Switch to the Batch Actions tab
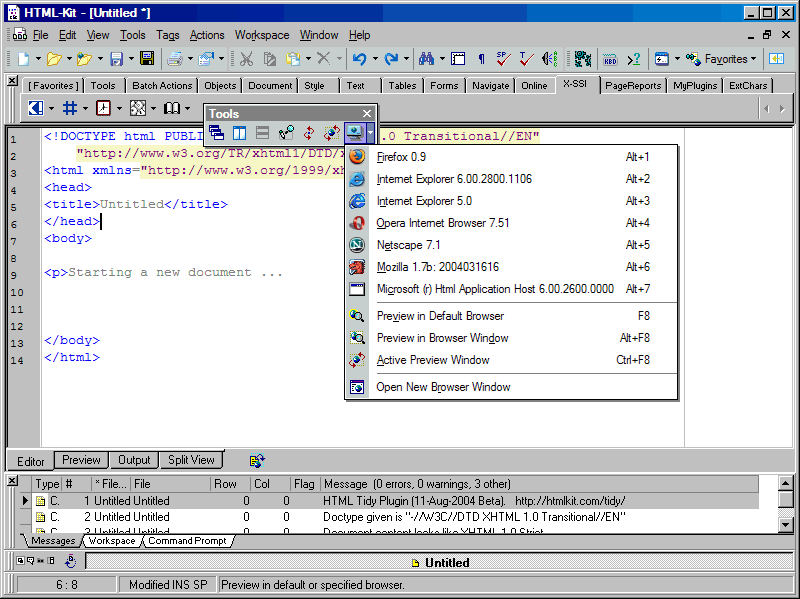This screenshot has width=800, height=599. click(162, 85)
